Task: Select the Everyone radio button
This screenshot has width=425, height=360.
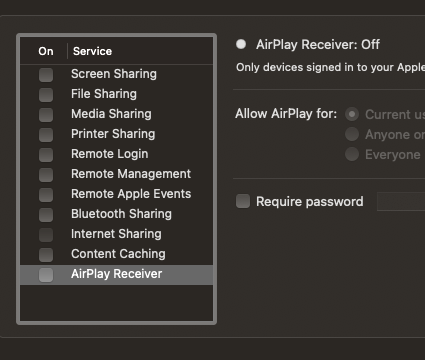Action: tap(352, 154)
